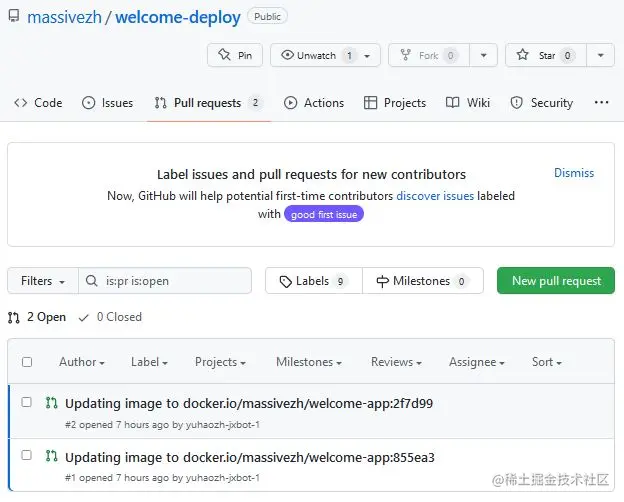Open pull request updating image to welcome-app:855ea3

point(250,457)
